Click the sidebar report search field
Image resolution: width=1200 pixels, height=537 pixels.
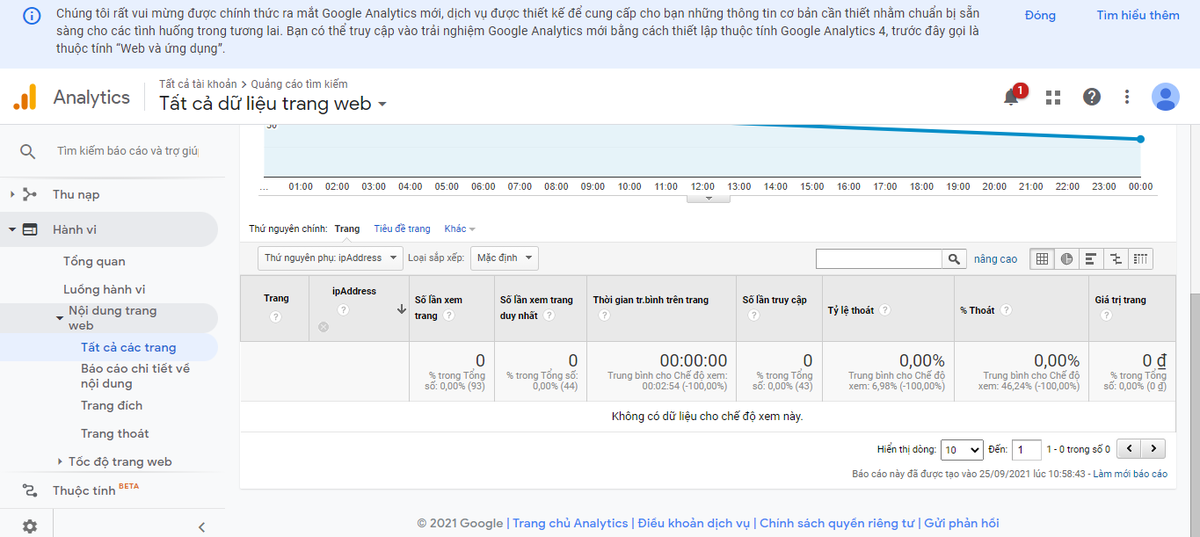point(127,151)
